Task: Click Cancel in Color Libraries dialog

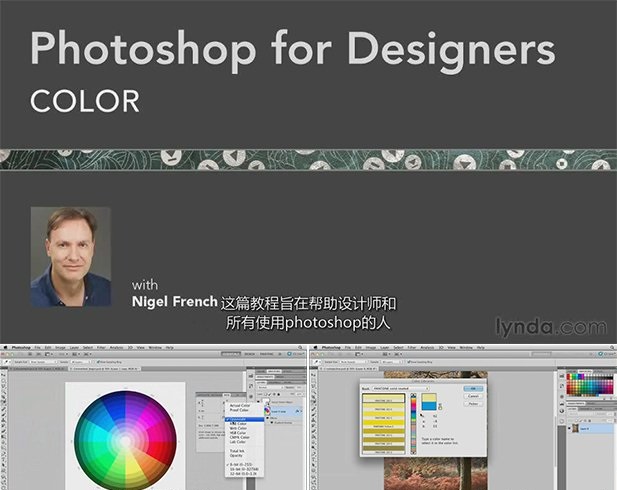Action: pos(473,396)
